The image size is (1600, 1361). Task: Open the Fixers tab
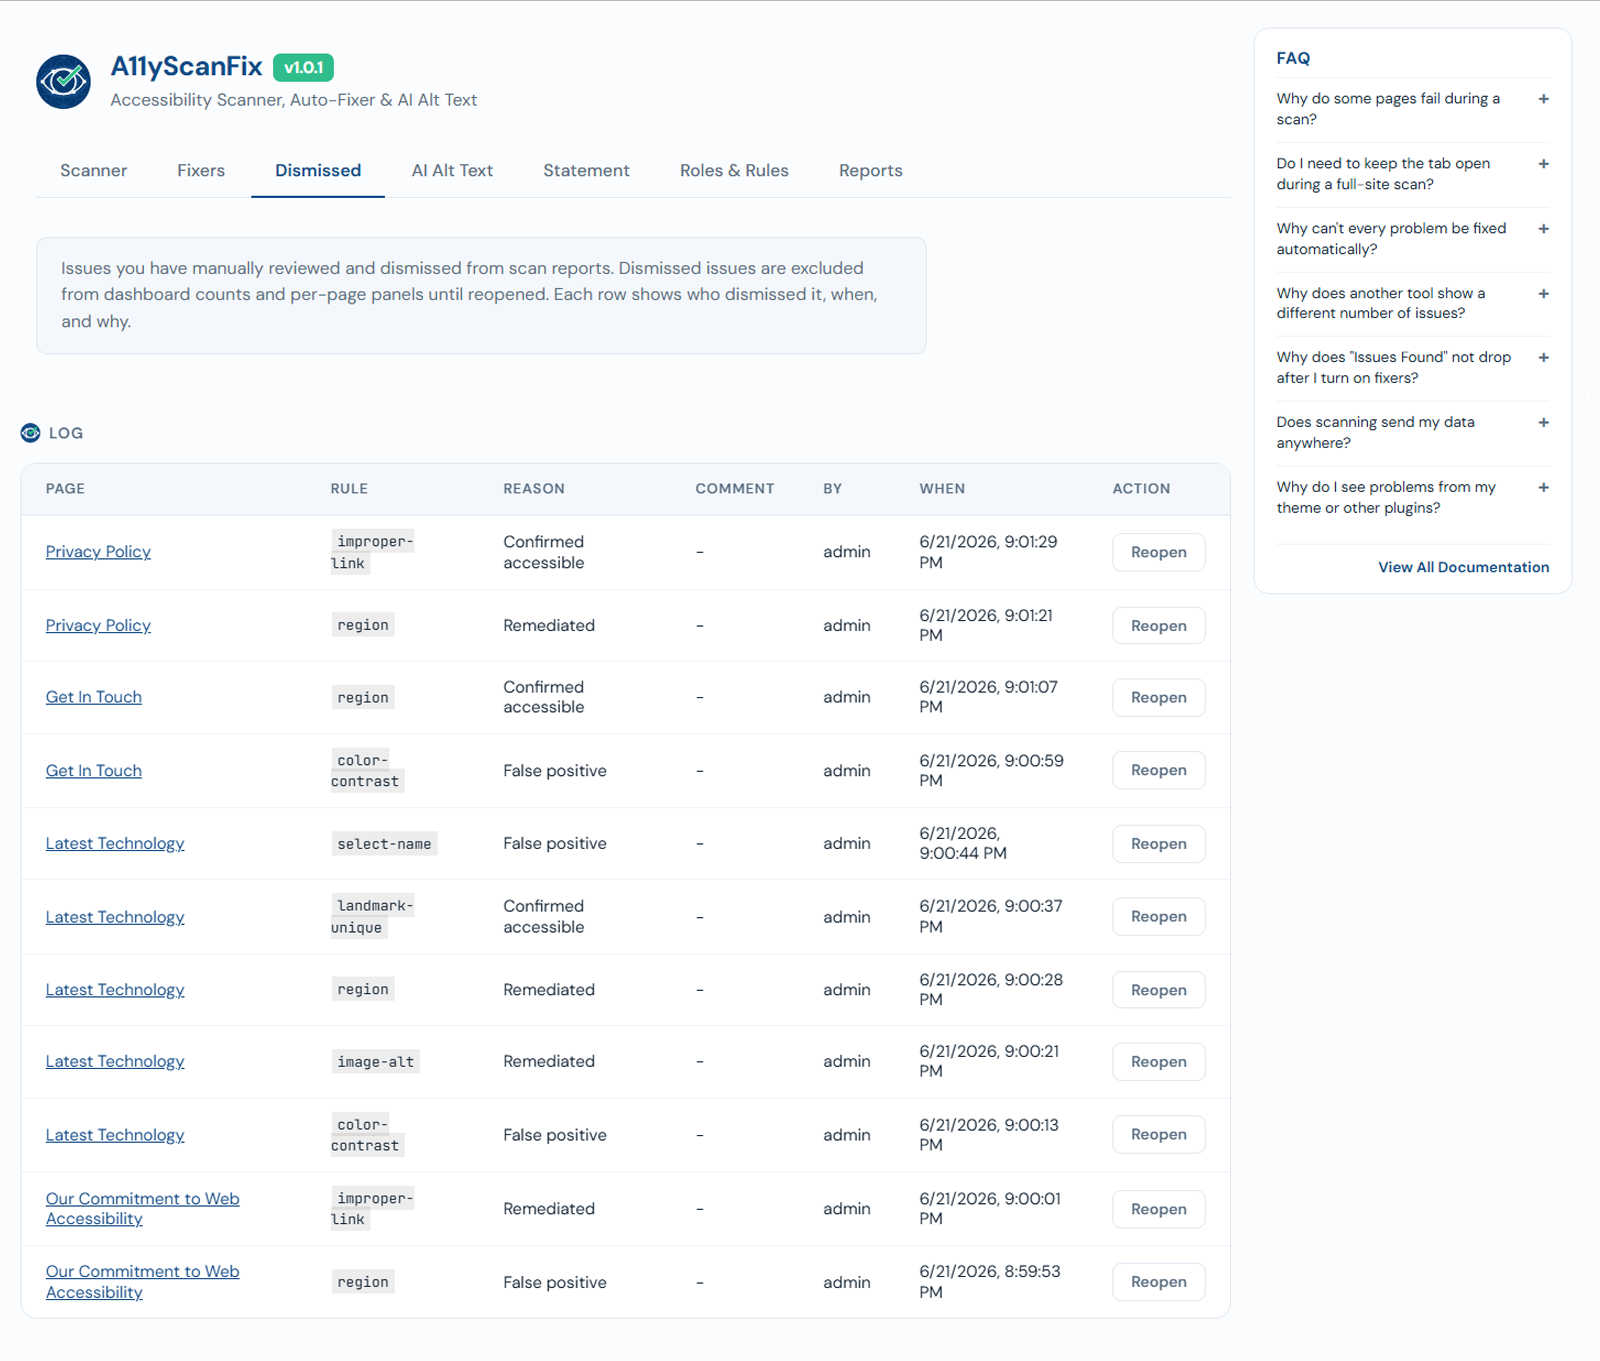tap(201, 171)
